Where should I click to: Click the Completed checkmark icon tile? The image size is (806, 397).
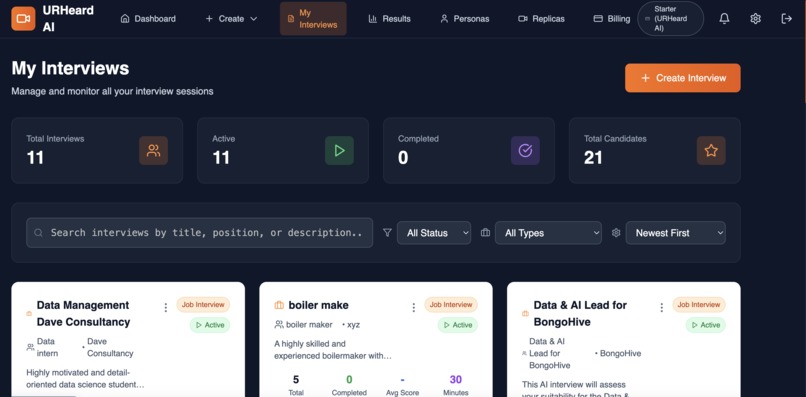(525, 151)
